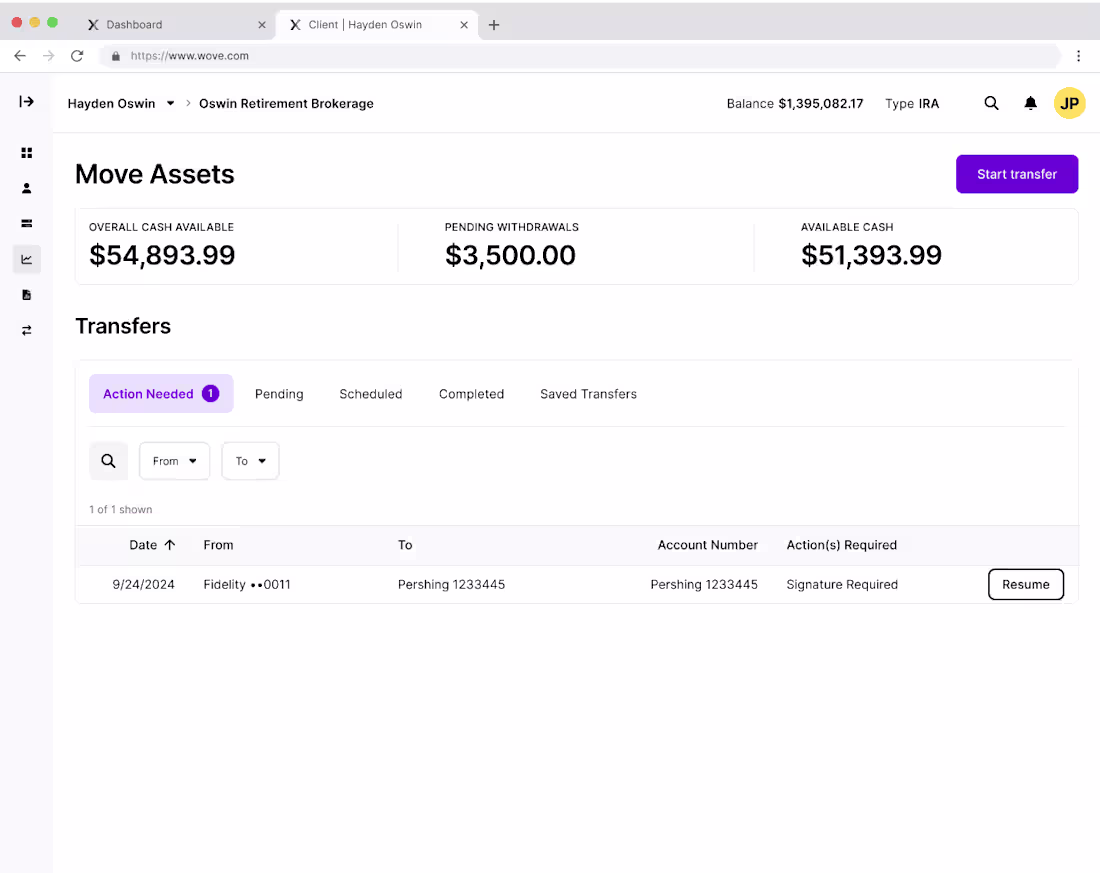Viewport: 1100px width, 873px height.
Task: Open the JP profile avatar
Action: click(x=1069, y=103)
